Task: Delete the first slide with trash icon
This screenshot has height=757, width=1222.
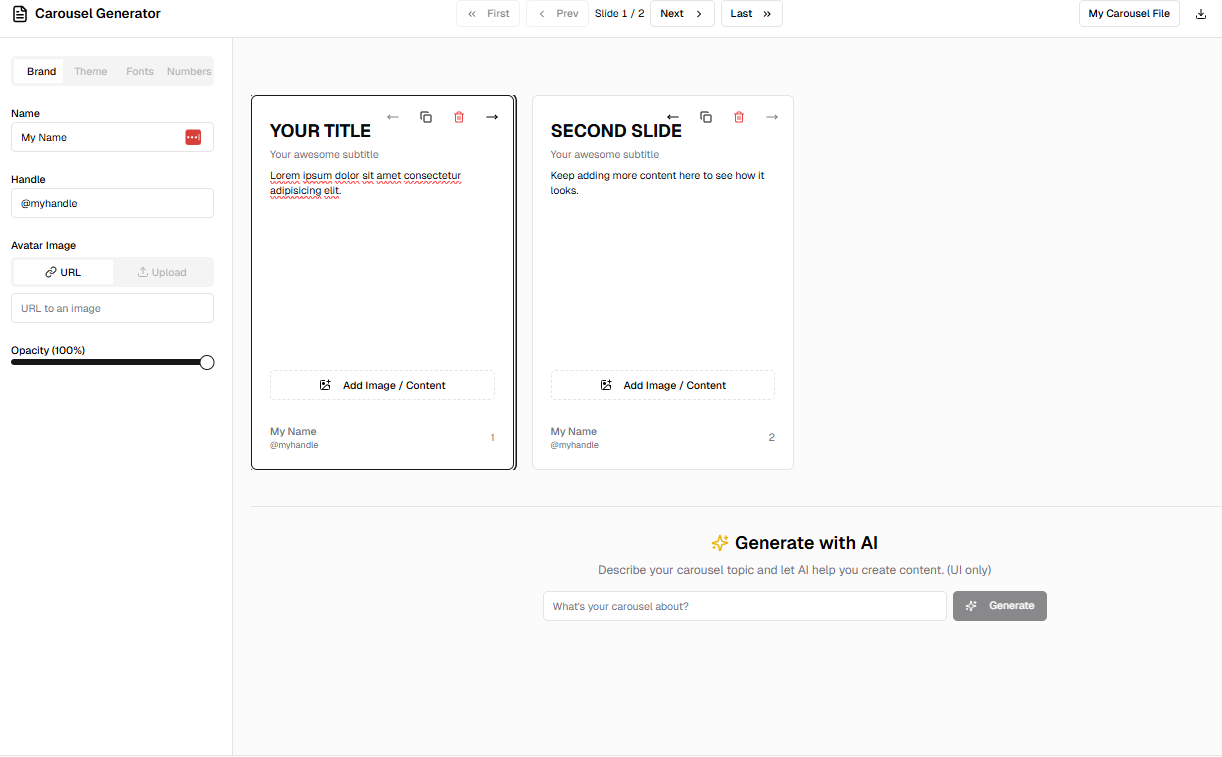Action: pos(459,117)
